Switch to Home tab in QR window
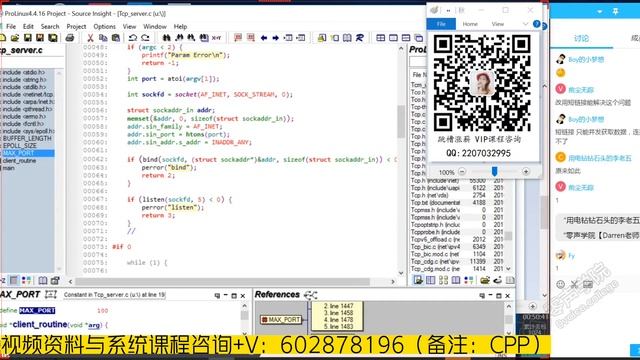This screenshot has width=640, height=360. (x=470, y=24)
